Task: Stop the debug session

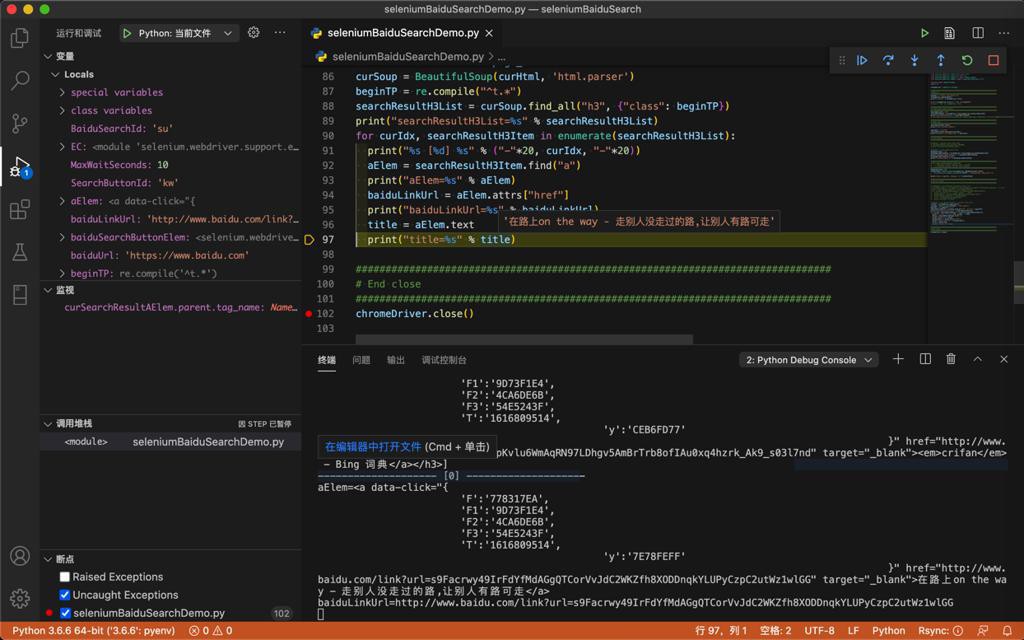Action: click(993, 60)
